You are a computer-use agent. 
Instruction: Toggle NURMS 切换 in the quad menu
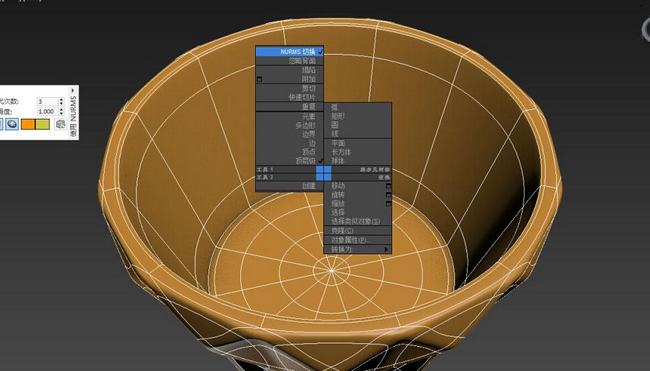289,51
